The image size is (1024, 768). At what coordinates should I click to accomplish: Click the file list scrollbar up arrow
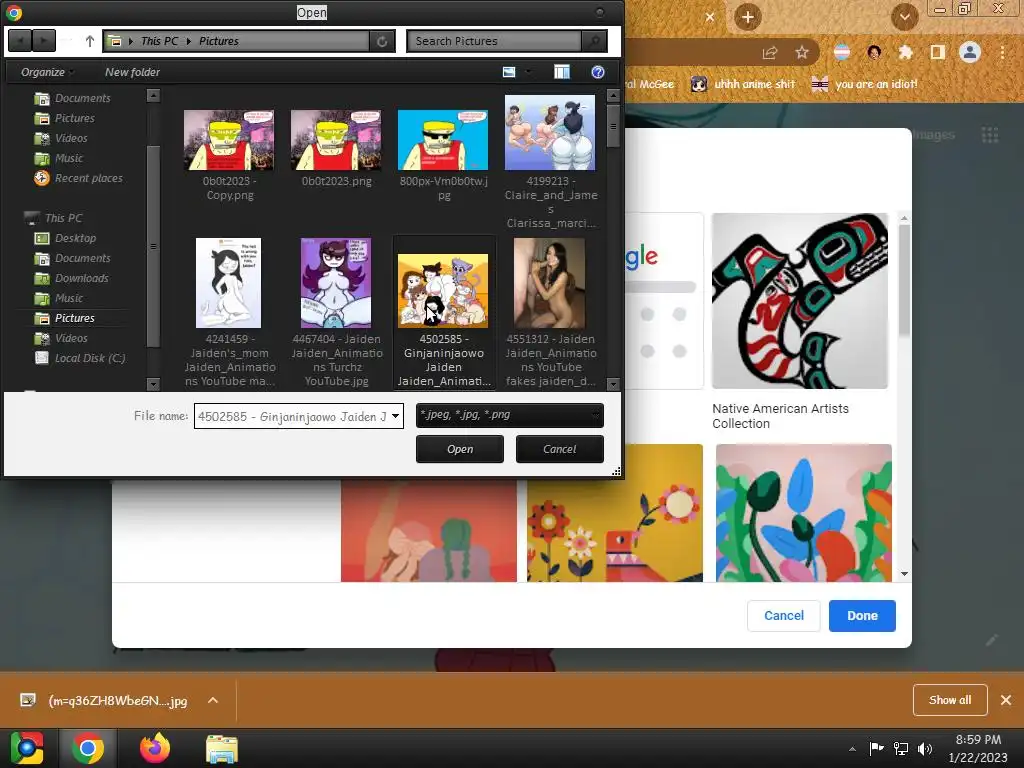[x=613, y=96]
